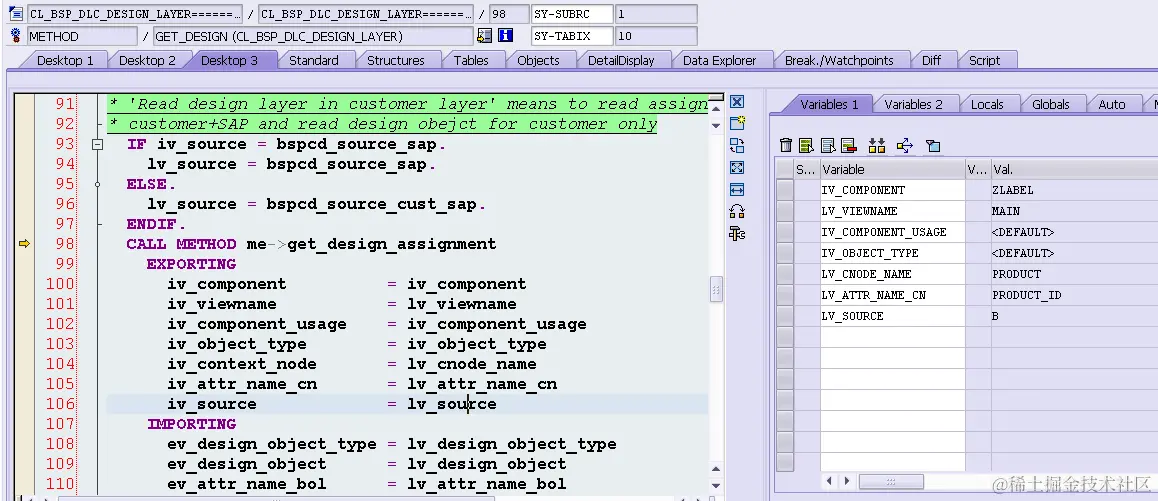Click the Val. column header
This screenshot has width=1158, height=501.
coord(1075,169)
